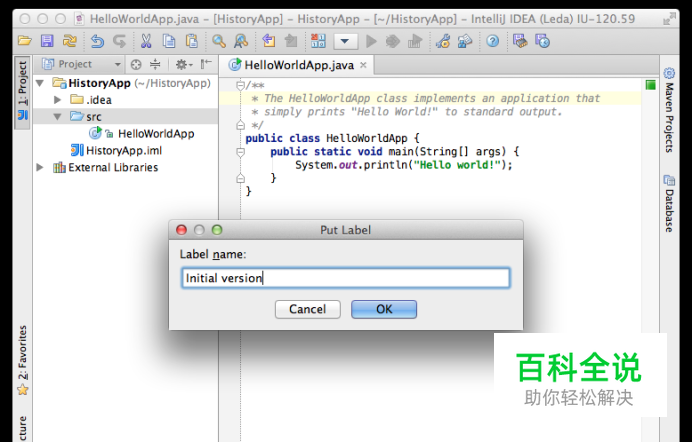
Task: Select the src folder row
Action: [x=125, y=117]
